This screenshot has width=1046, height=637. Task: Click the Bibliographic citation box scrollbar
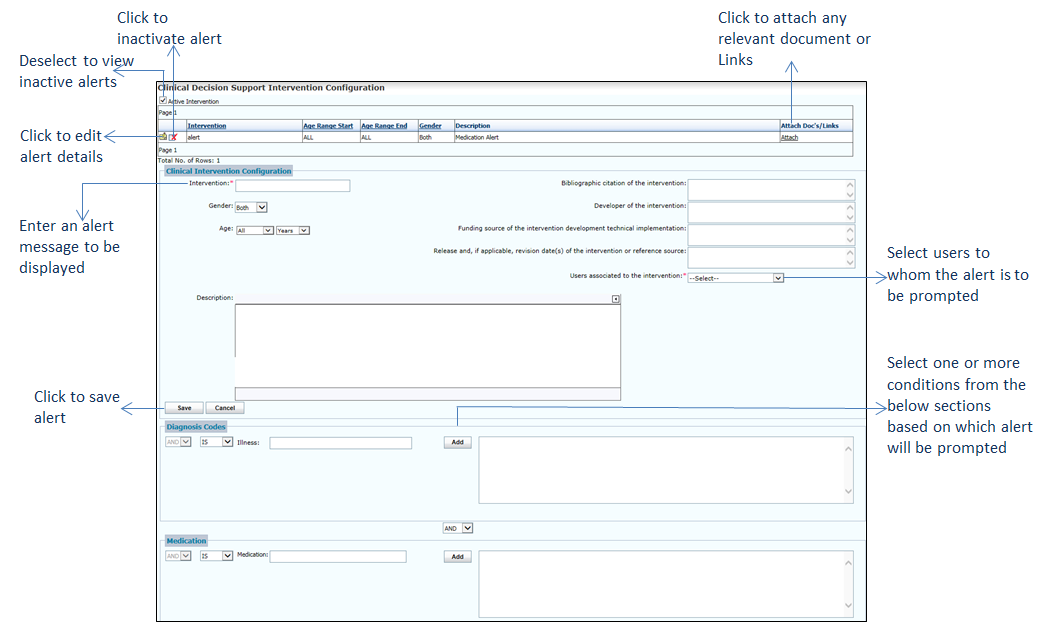(850, 189)
